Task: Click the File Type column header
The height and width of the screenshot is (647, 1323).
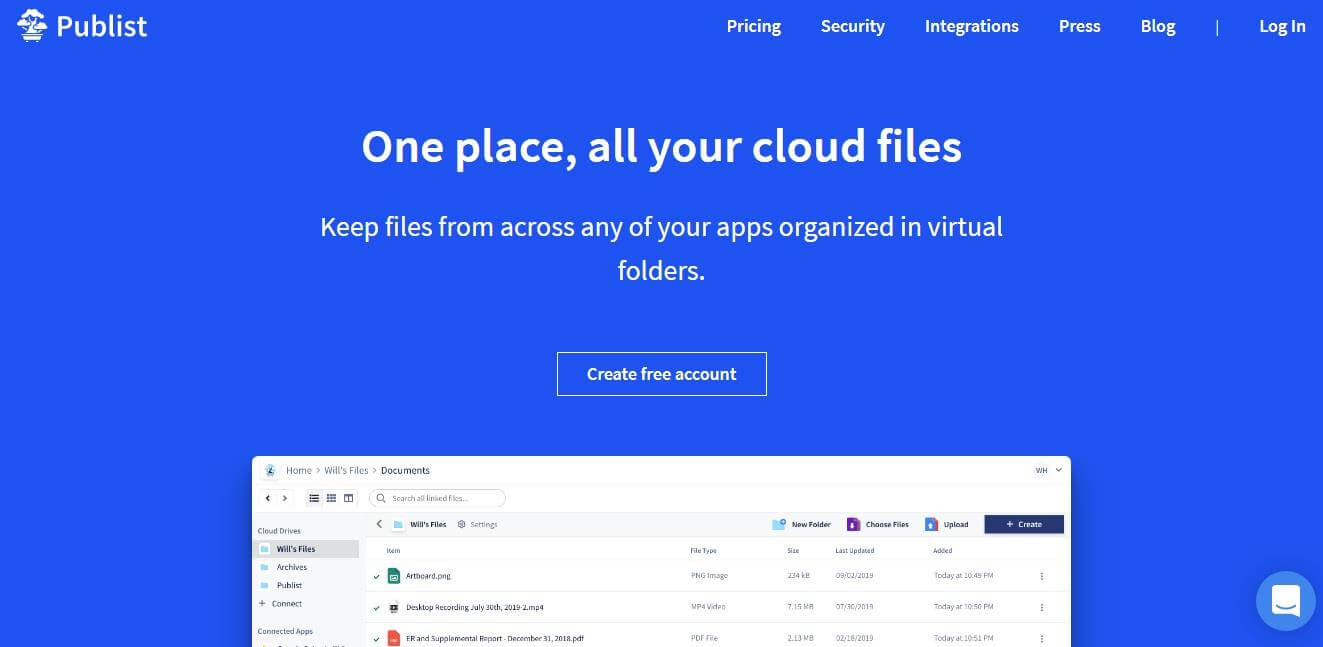Action: [x=703, y=550]
